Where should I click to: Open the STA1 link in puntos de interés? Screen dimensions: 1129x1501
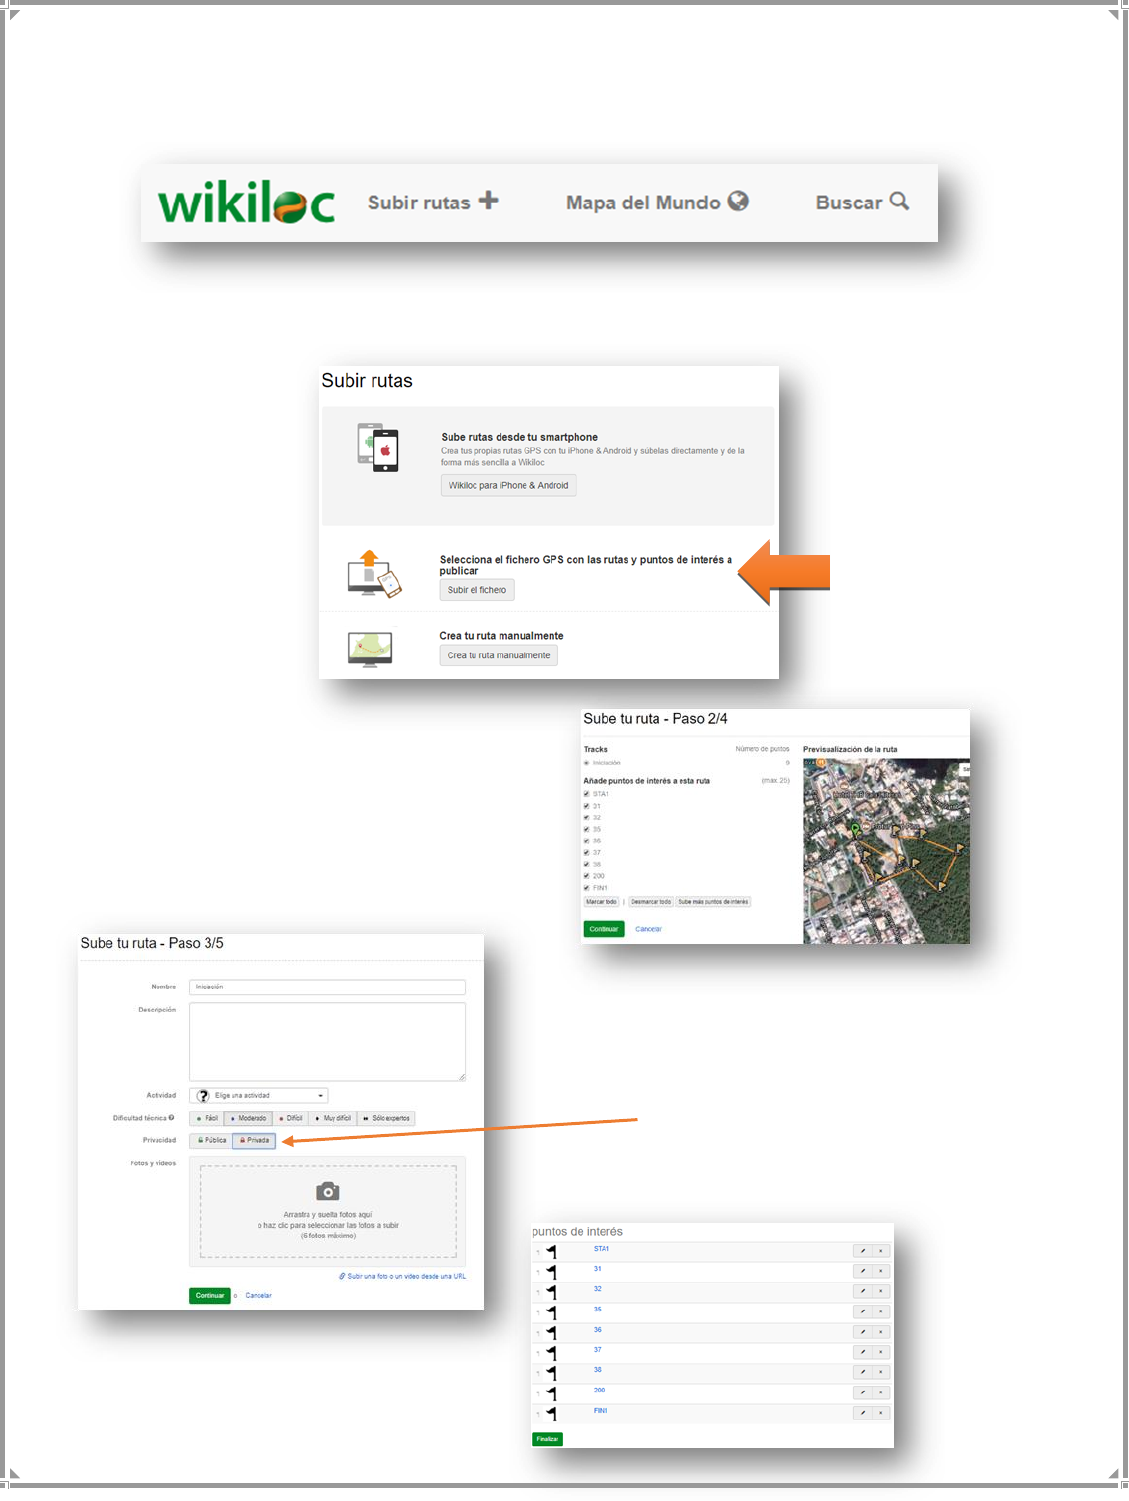point(601,1249)
